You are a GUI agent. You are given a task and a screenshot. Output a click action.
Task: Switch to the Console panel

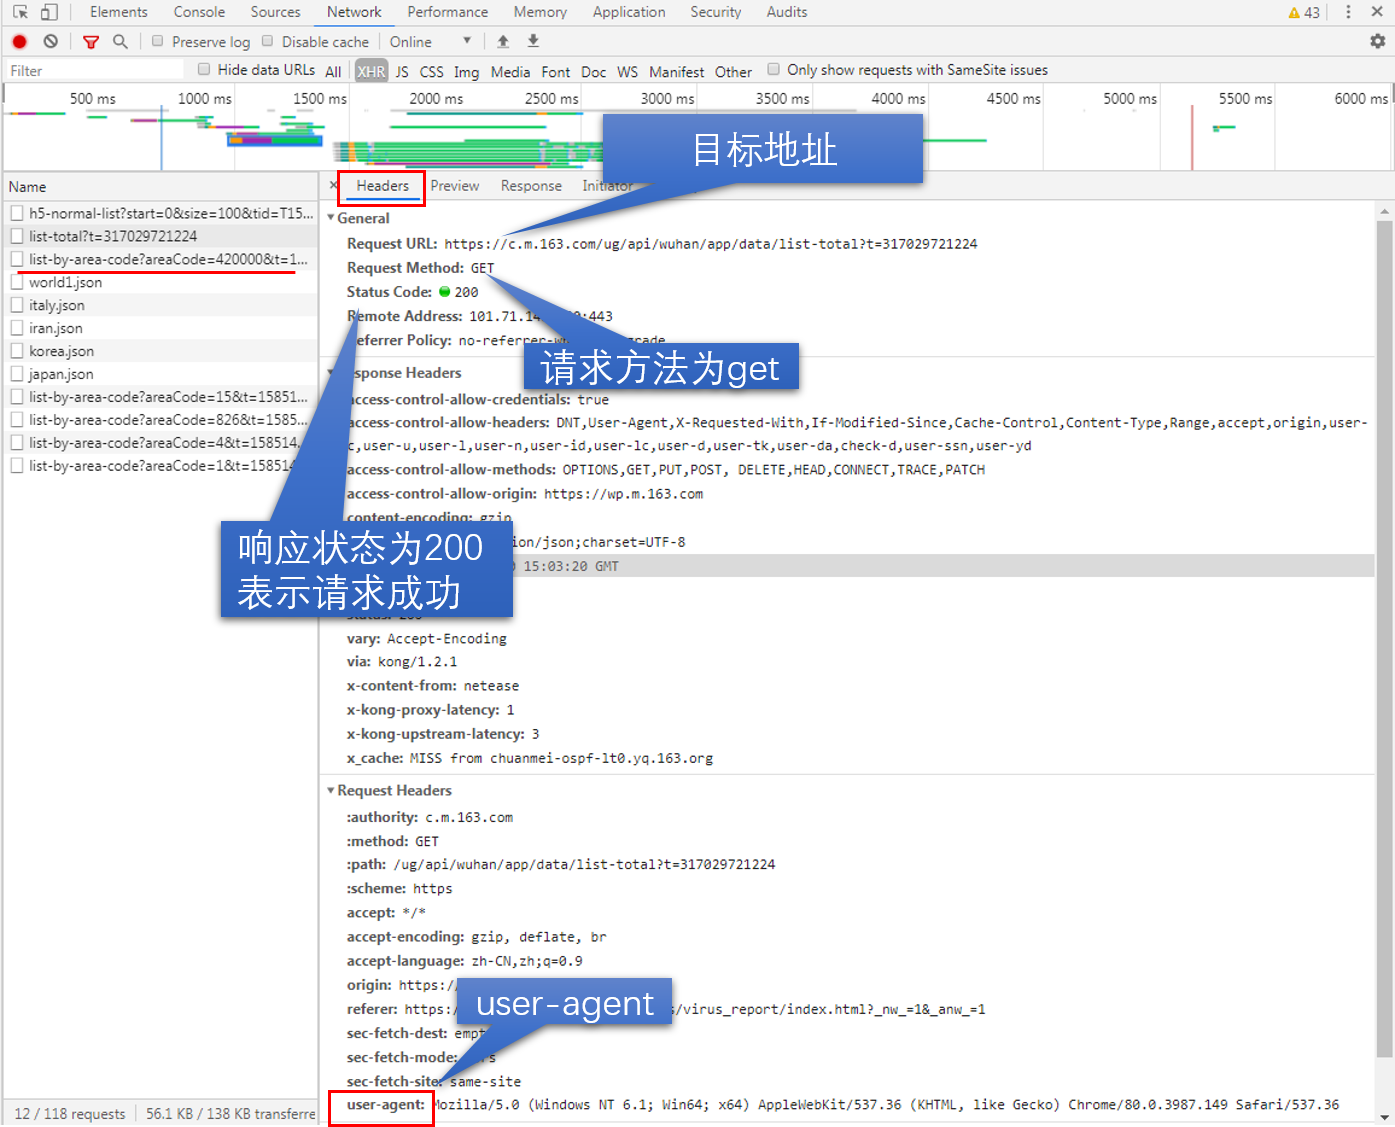click(x=199, y=12)
